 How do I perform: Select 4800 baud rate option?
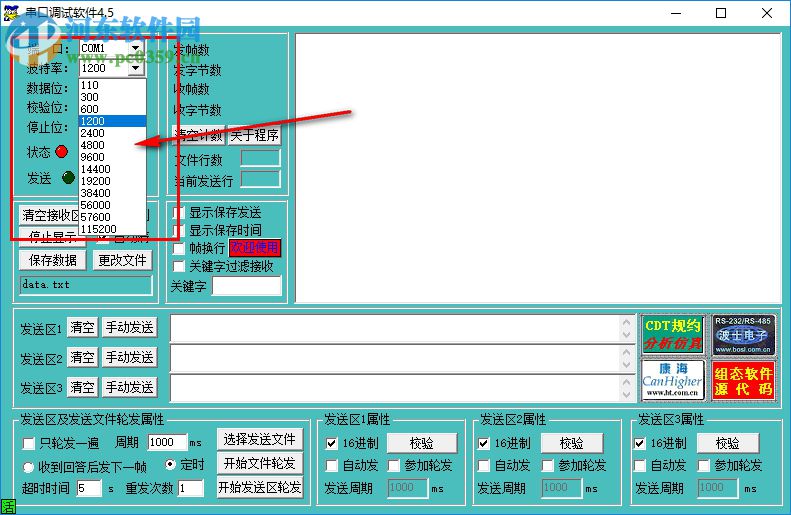112,145
